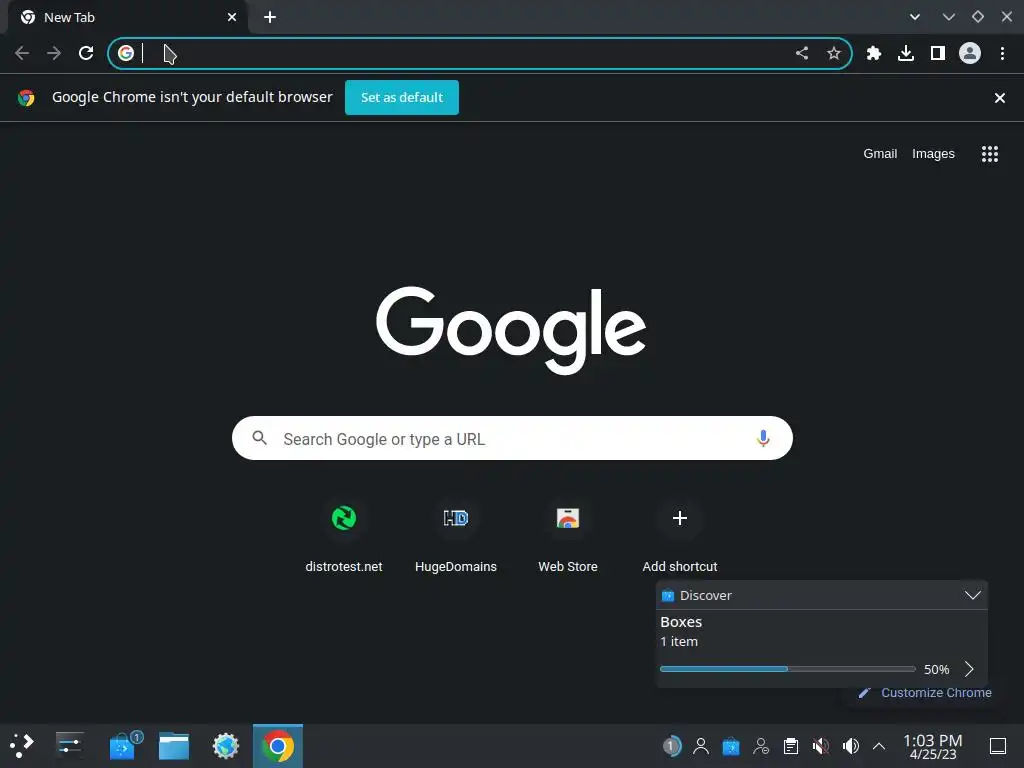Toggle the side panel icon
This screenshot has width=1024, height=768.
point(938,53)
